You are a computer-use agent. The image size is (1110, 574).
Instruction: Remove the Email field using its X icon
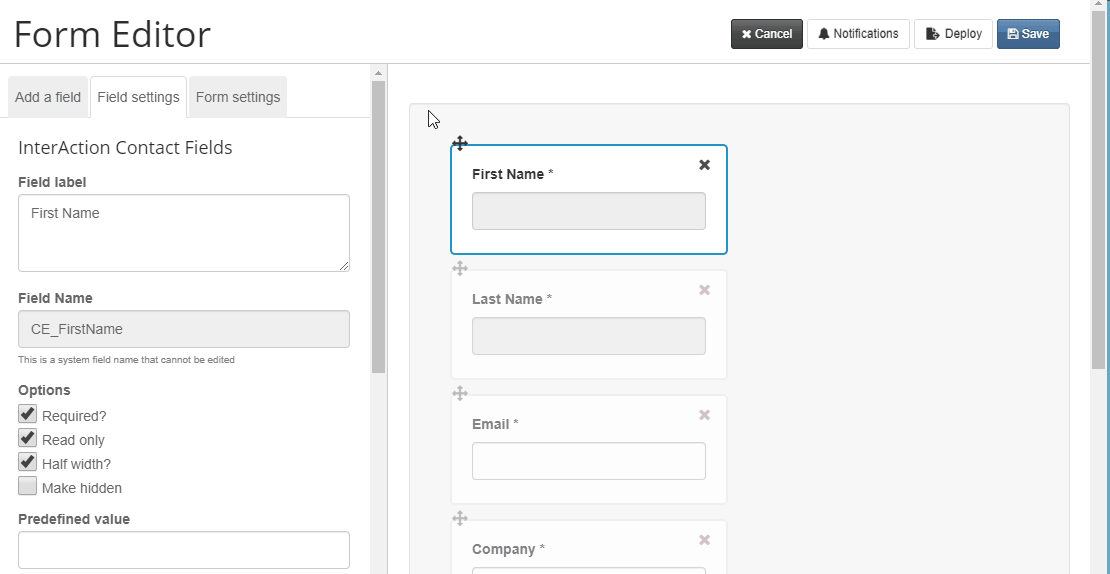[704, 415]
